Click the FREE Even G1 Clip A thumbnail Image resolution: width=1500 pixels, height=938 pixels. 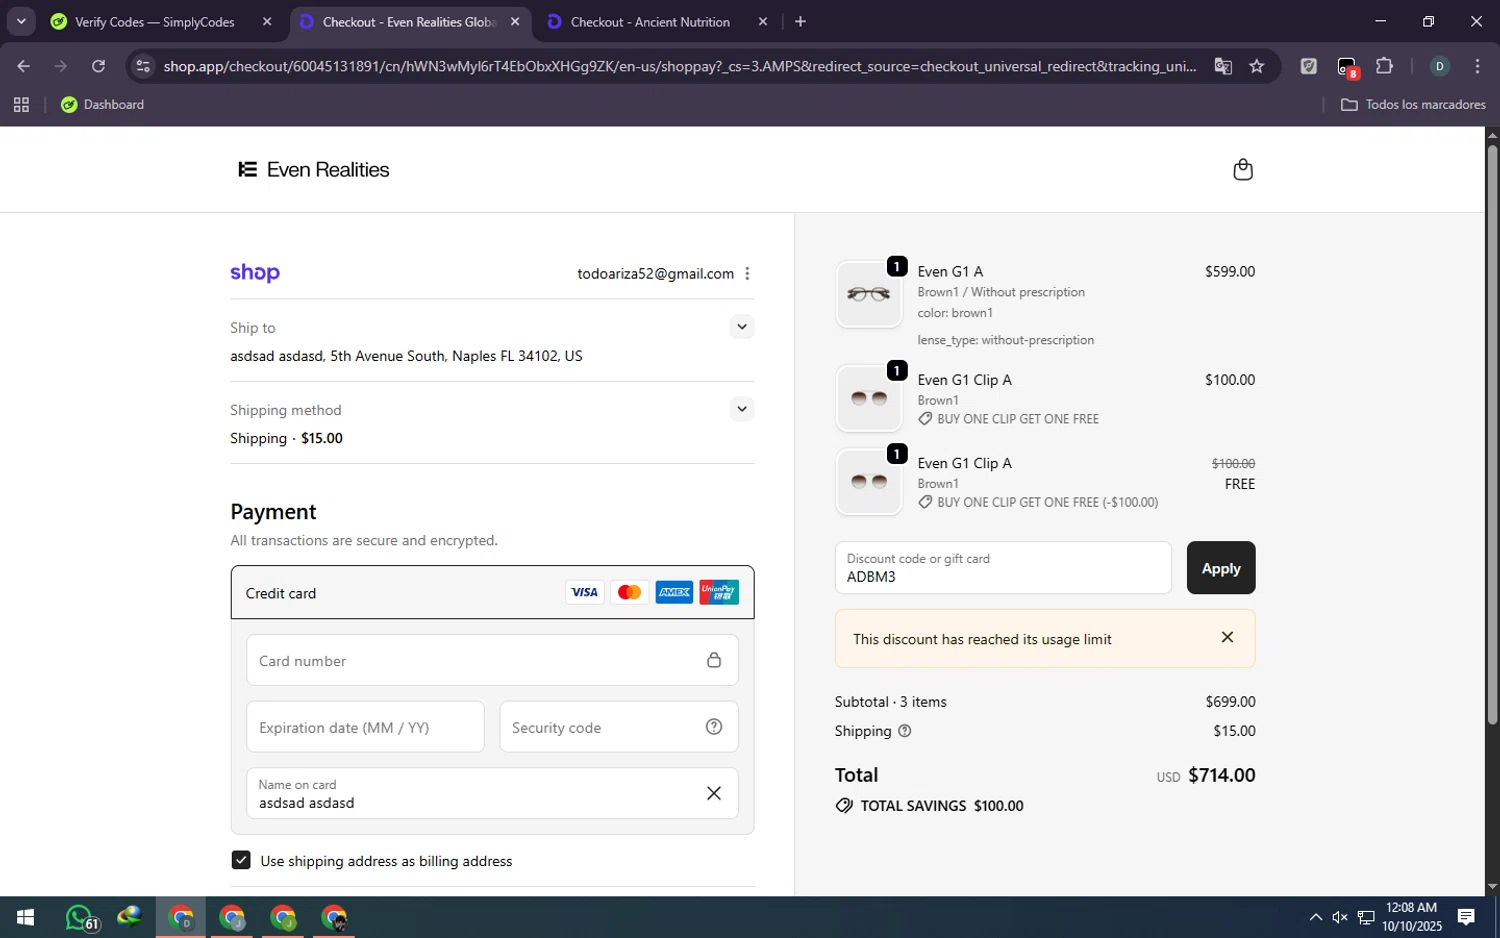[x=869, y=482]
